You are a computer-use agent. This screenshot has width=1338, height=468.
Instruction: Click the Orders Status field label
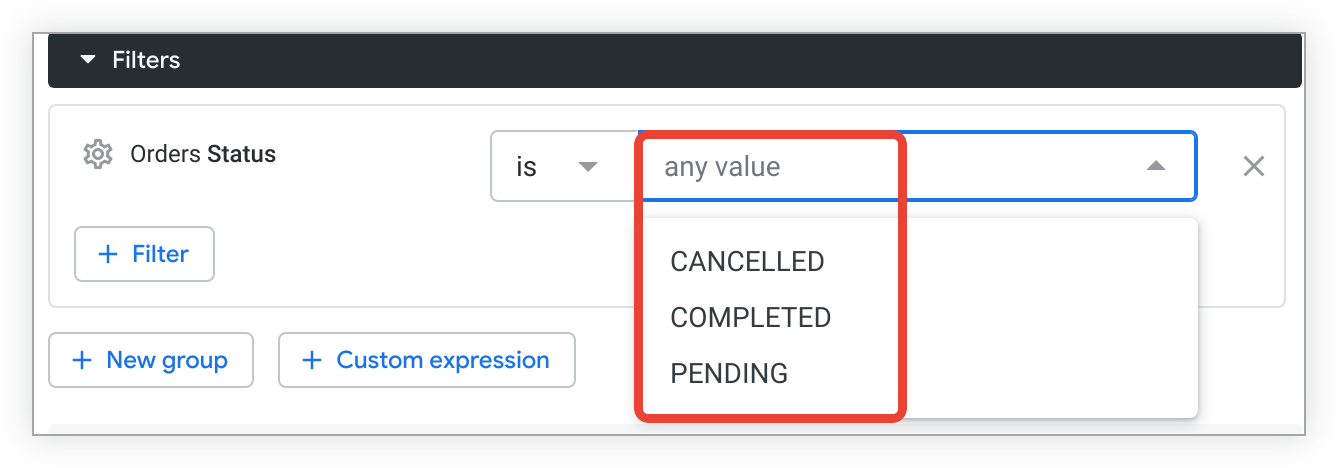tap(203, 155)
